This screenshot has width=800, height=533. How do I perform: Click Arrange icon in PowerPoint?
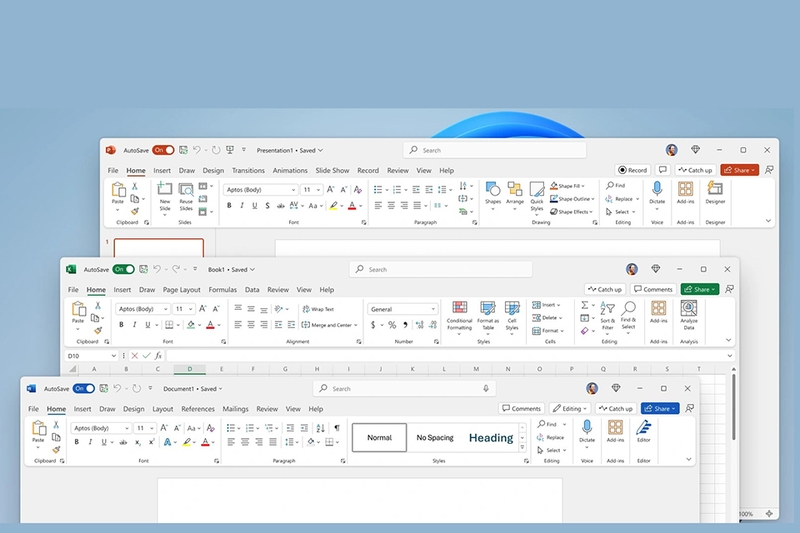(515, 190)
